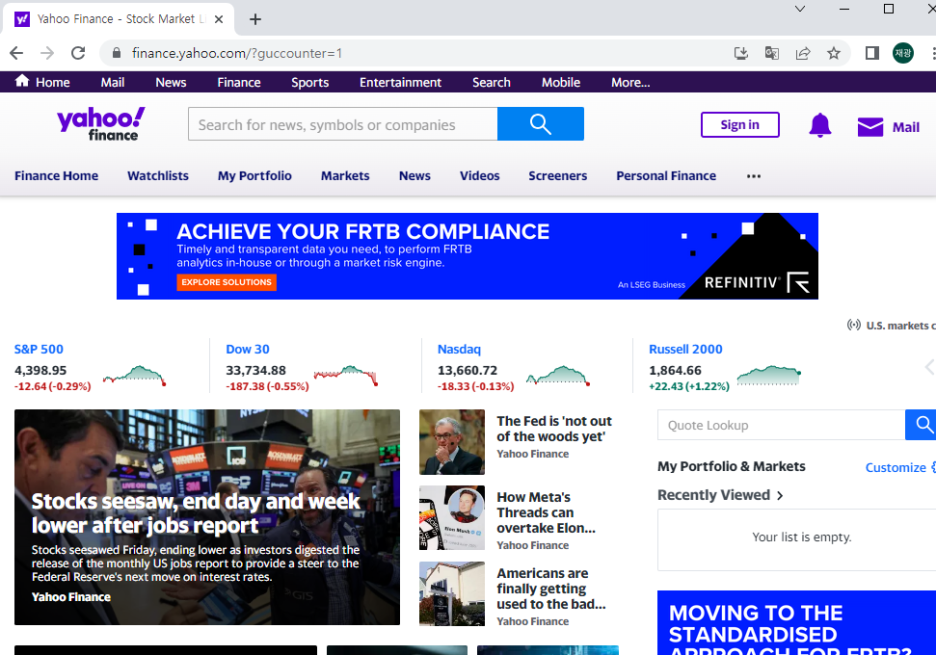Screen dimensions: 936x655
Task: Click News in the top purple bar
Action: [x=171, y=82]
